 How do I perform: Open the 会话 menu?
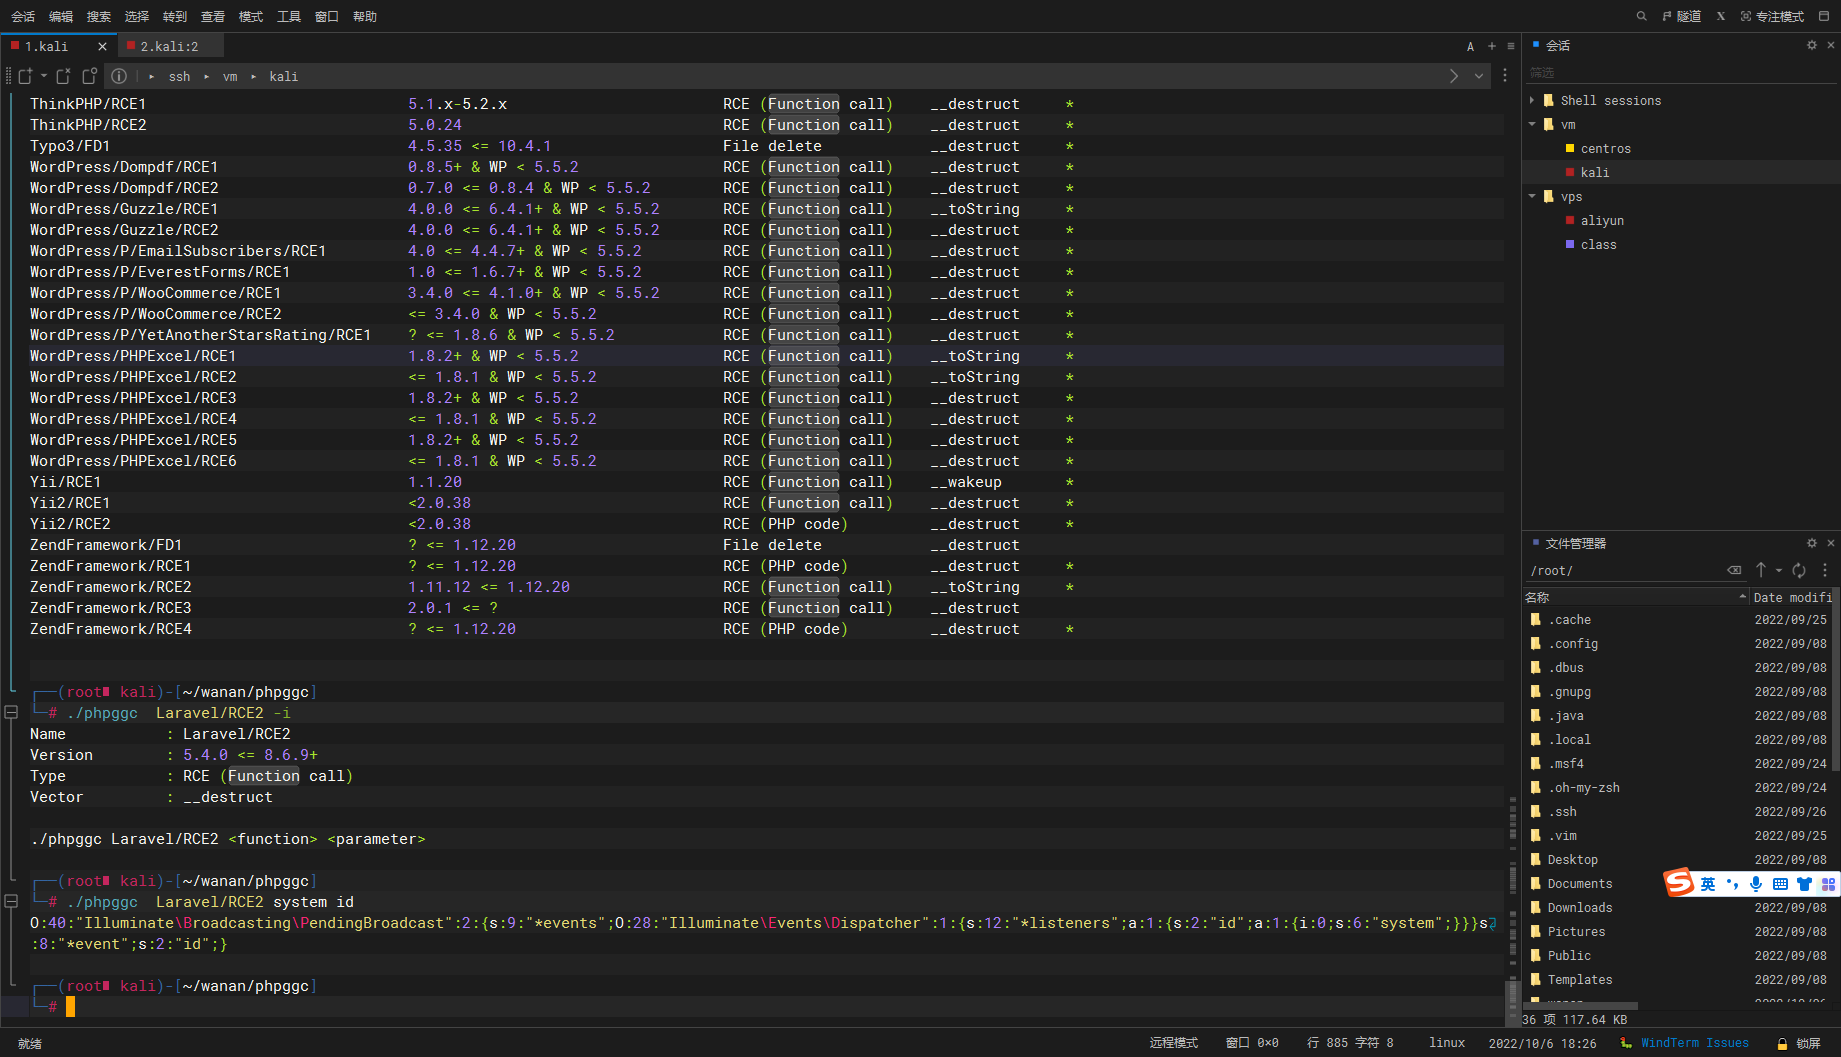[x=23, y=16]
